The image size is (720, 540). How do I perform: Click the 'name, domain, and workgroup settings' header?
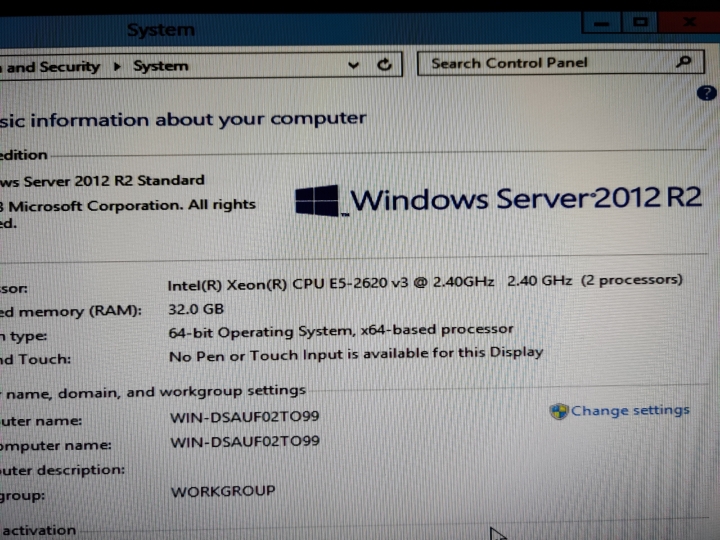(x=156, y=392)
